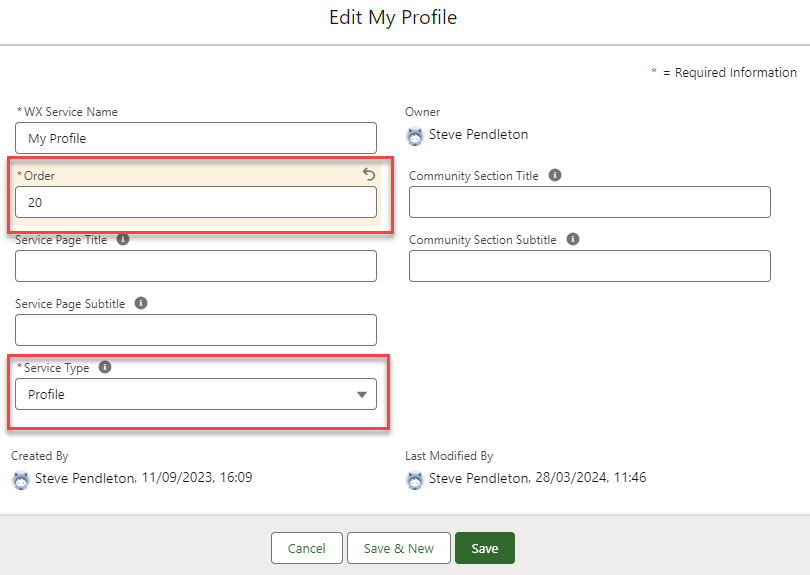
Task: Click the Community Section Subtitle field
Action: tap(589, 266)
